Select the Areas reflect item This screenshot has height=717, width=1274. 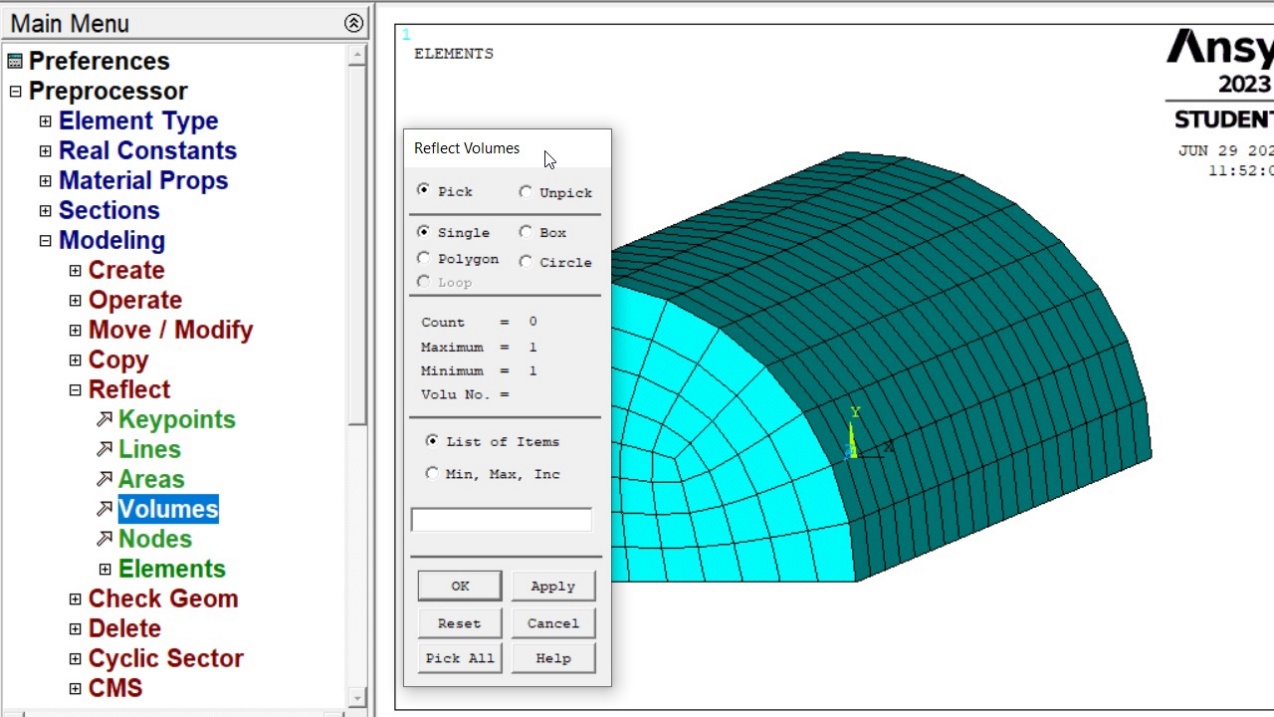point(151,479)
